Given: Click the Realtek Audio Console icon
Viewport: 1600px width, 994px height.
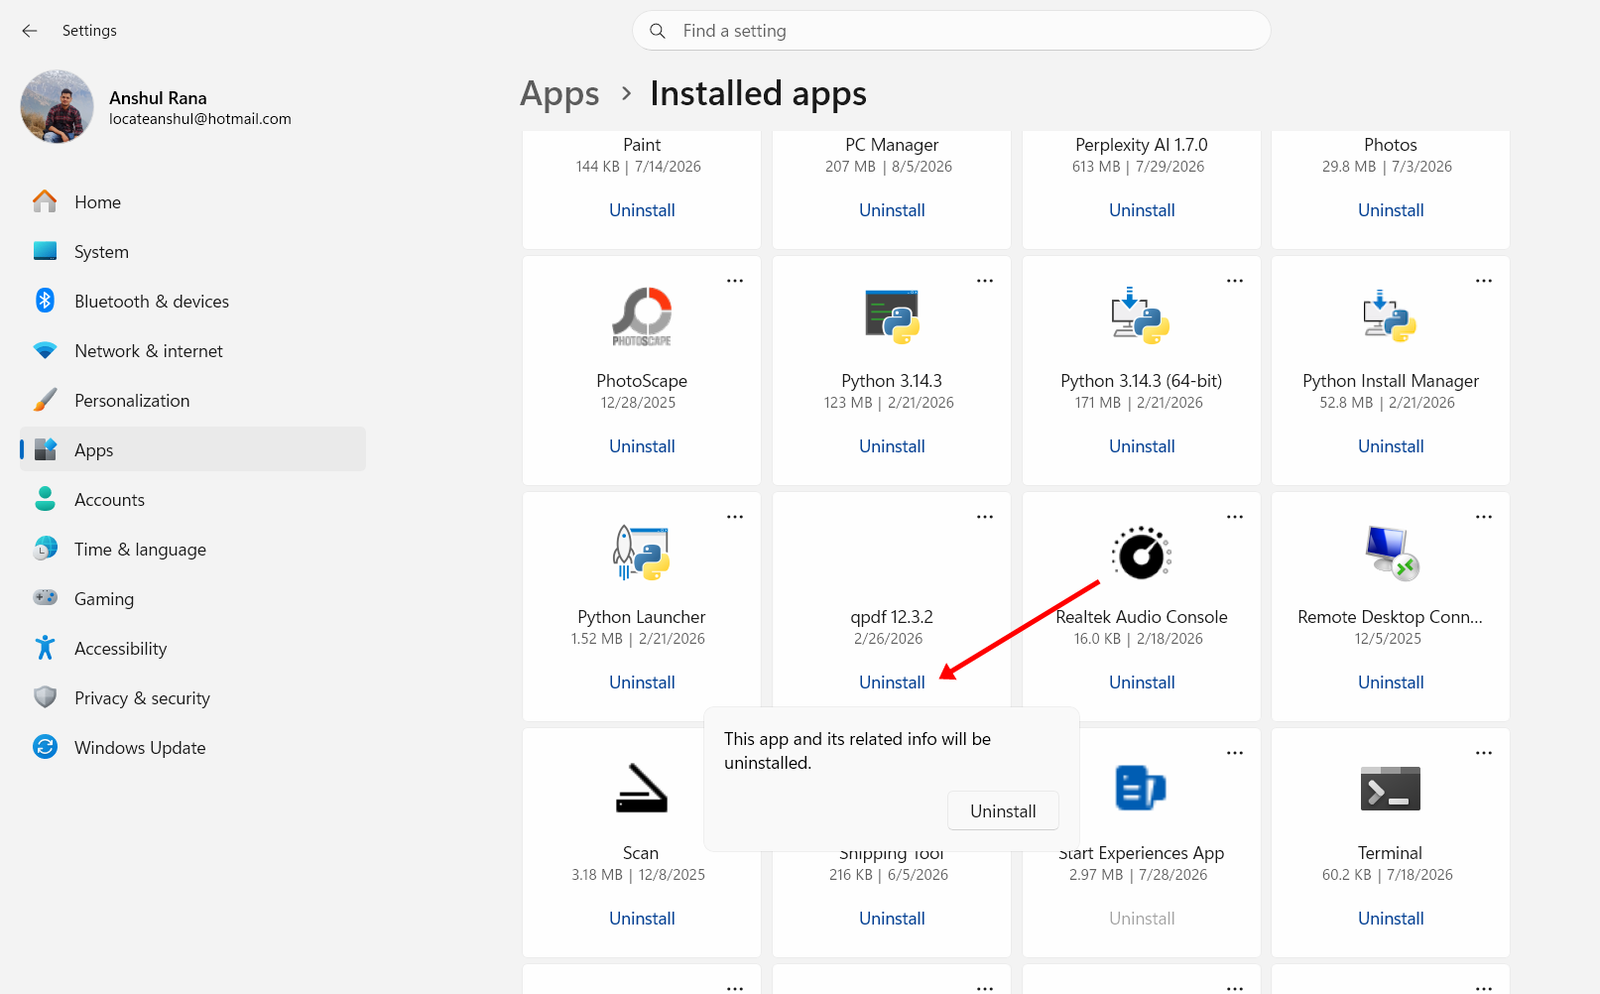Looking at the screenshot, I should click(x=1141, y=553).
